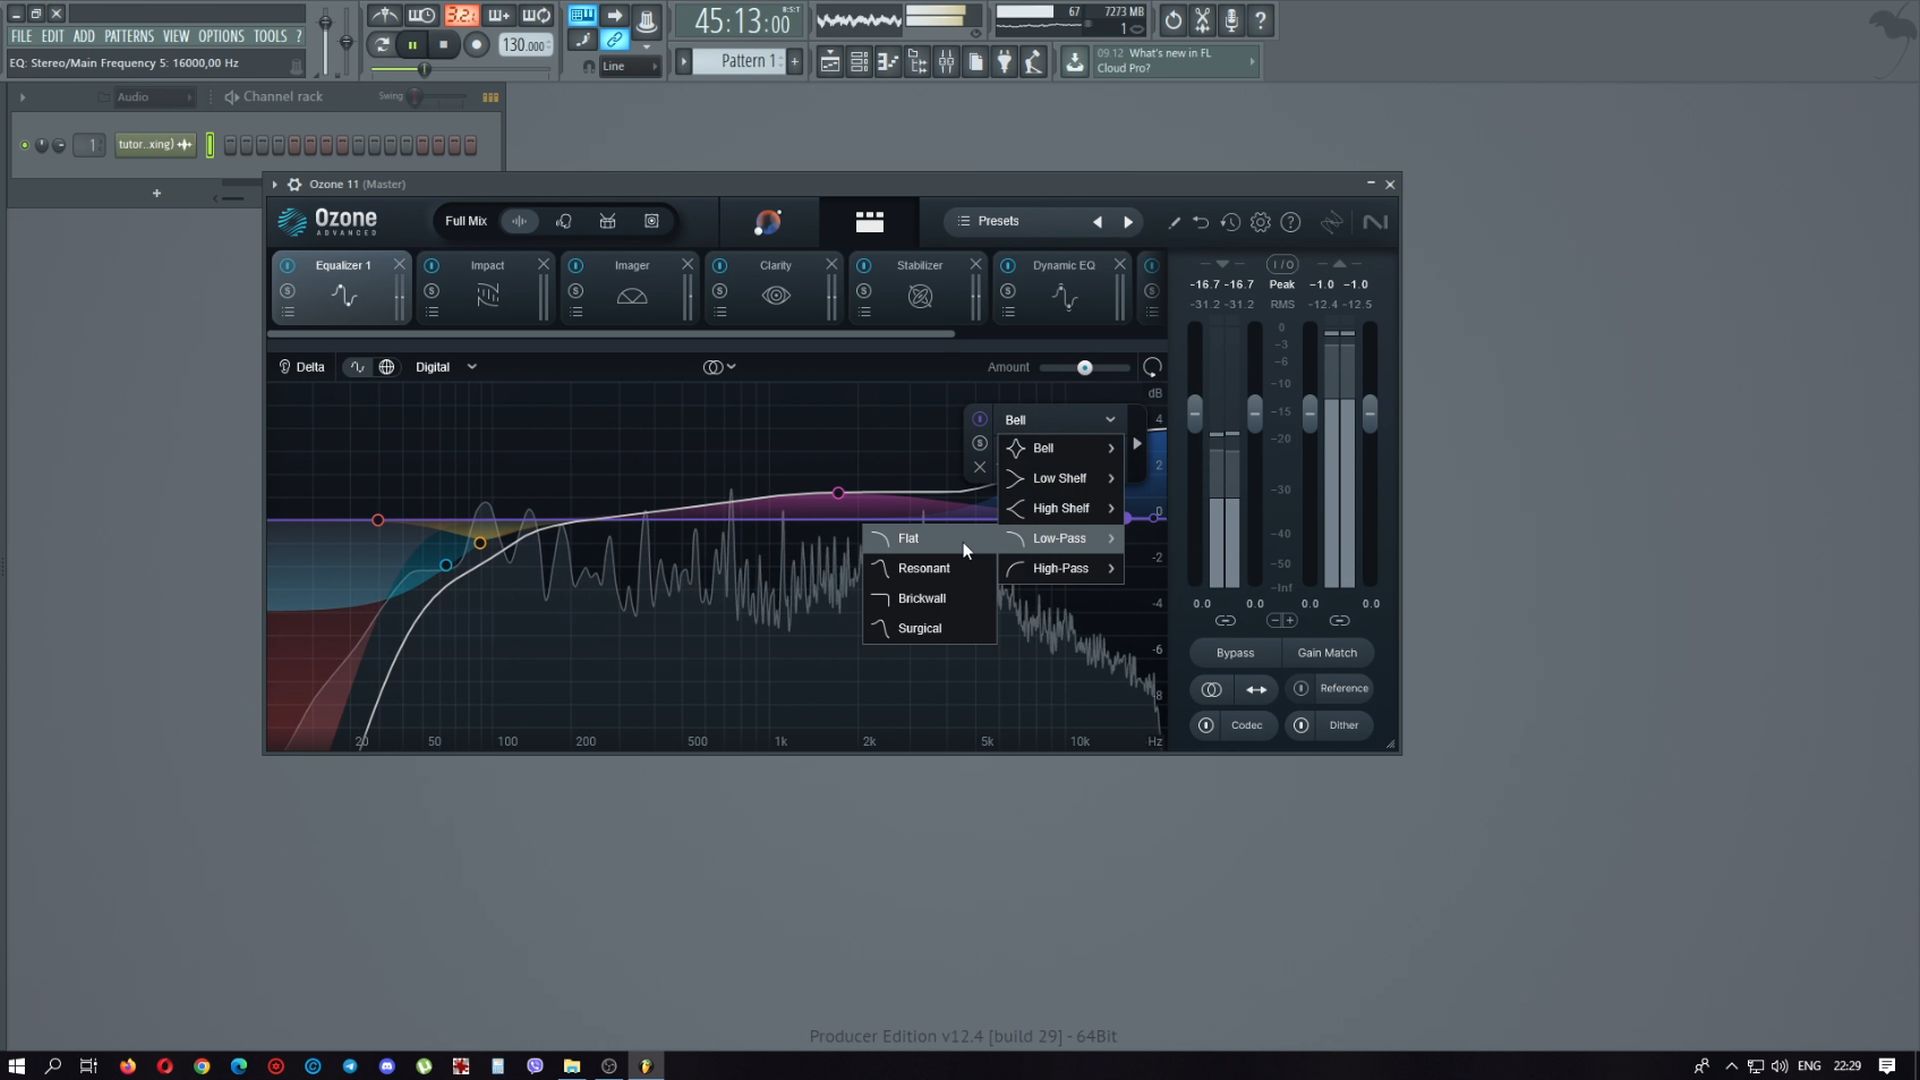Open Ozone settings gear icon
The width and height of the screenshot is (1920, 1080).
point(1260,222)
